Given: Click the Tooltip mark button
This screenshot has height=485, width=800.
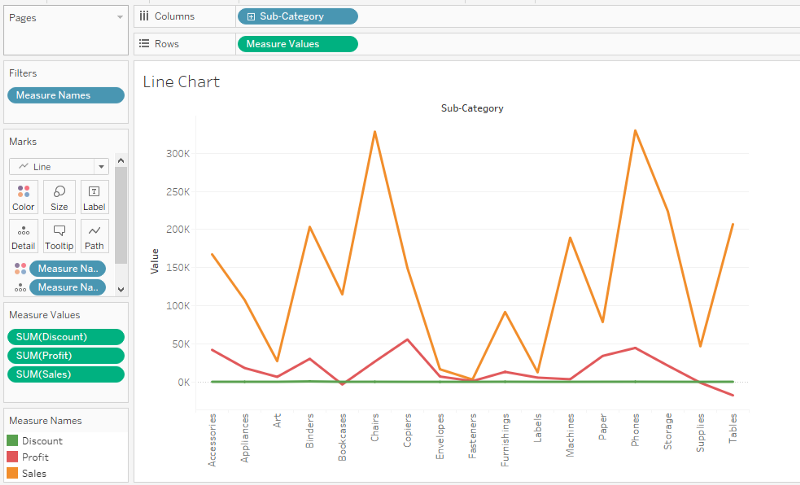Looking at the screenshot, I should coord(59,236).
